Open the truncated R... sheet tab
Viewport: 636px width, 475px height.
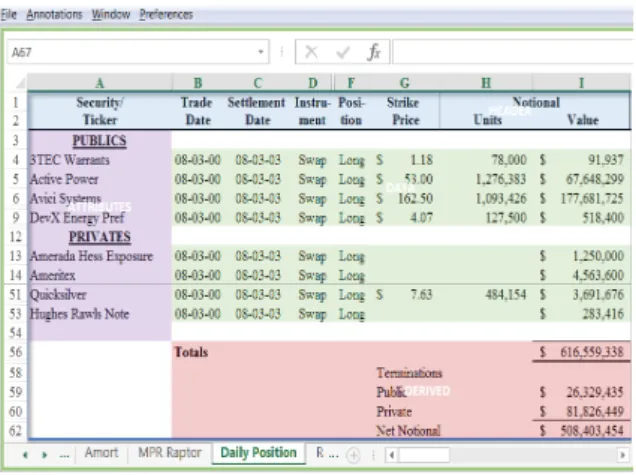coord(327,453)
